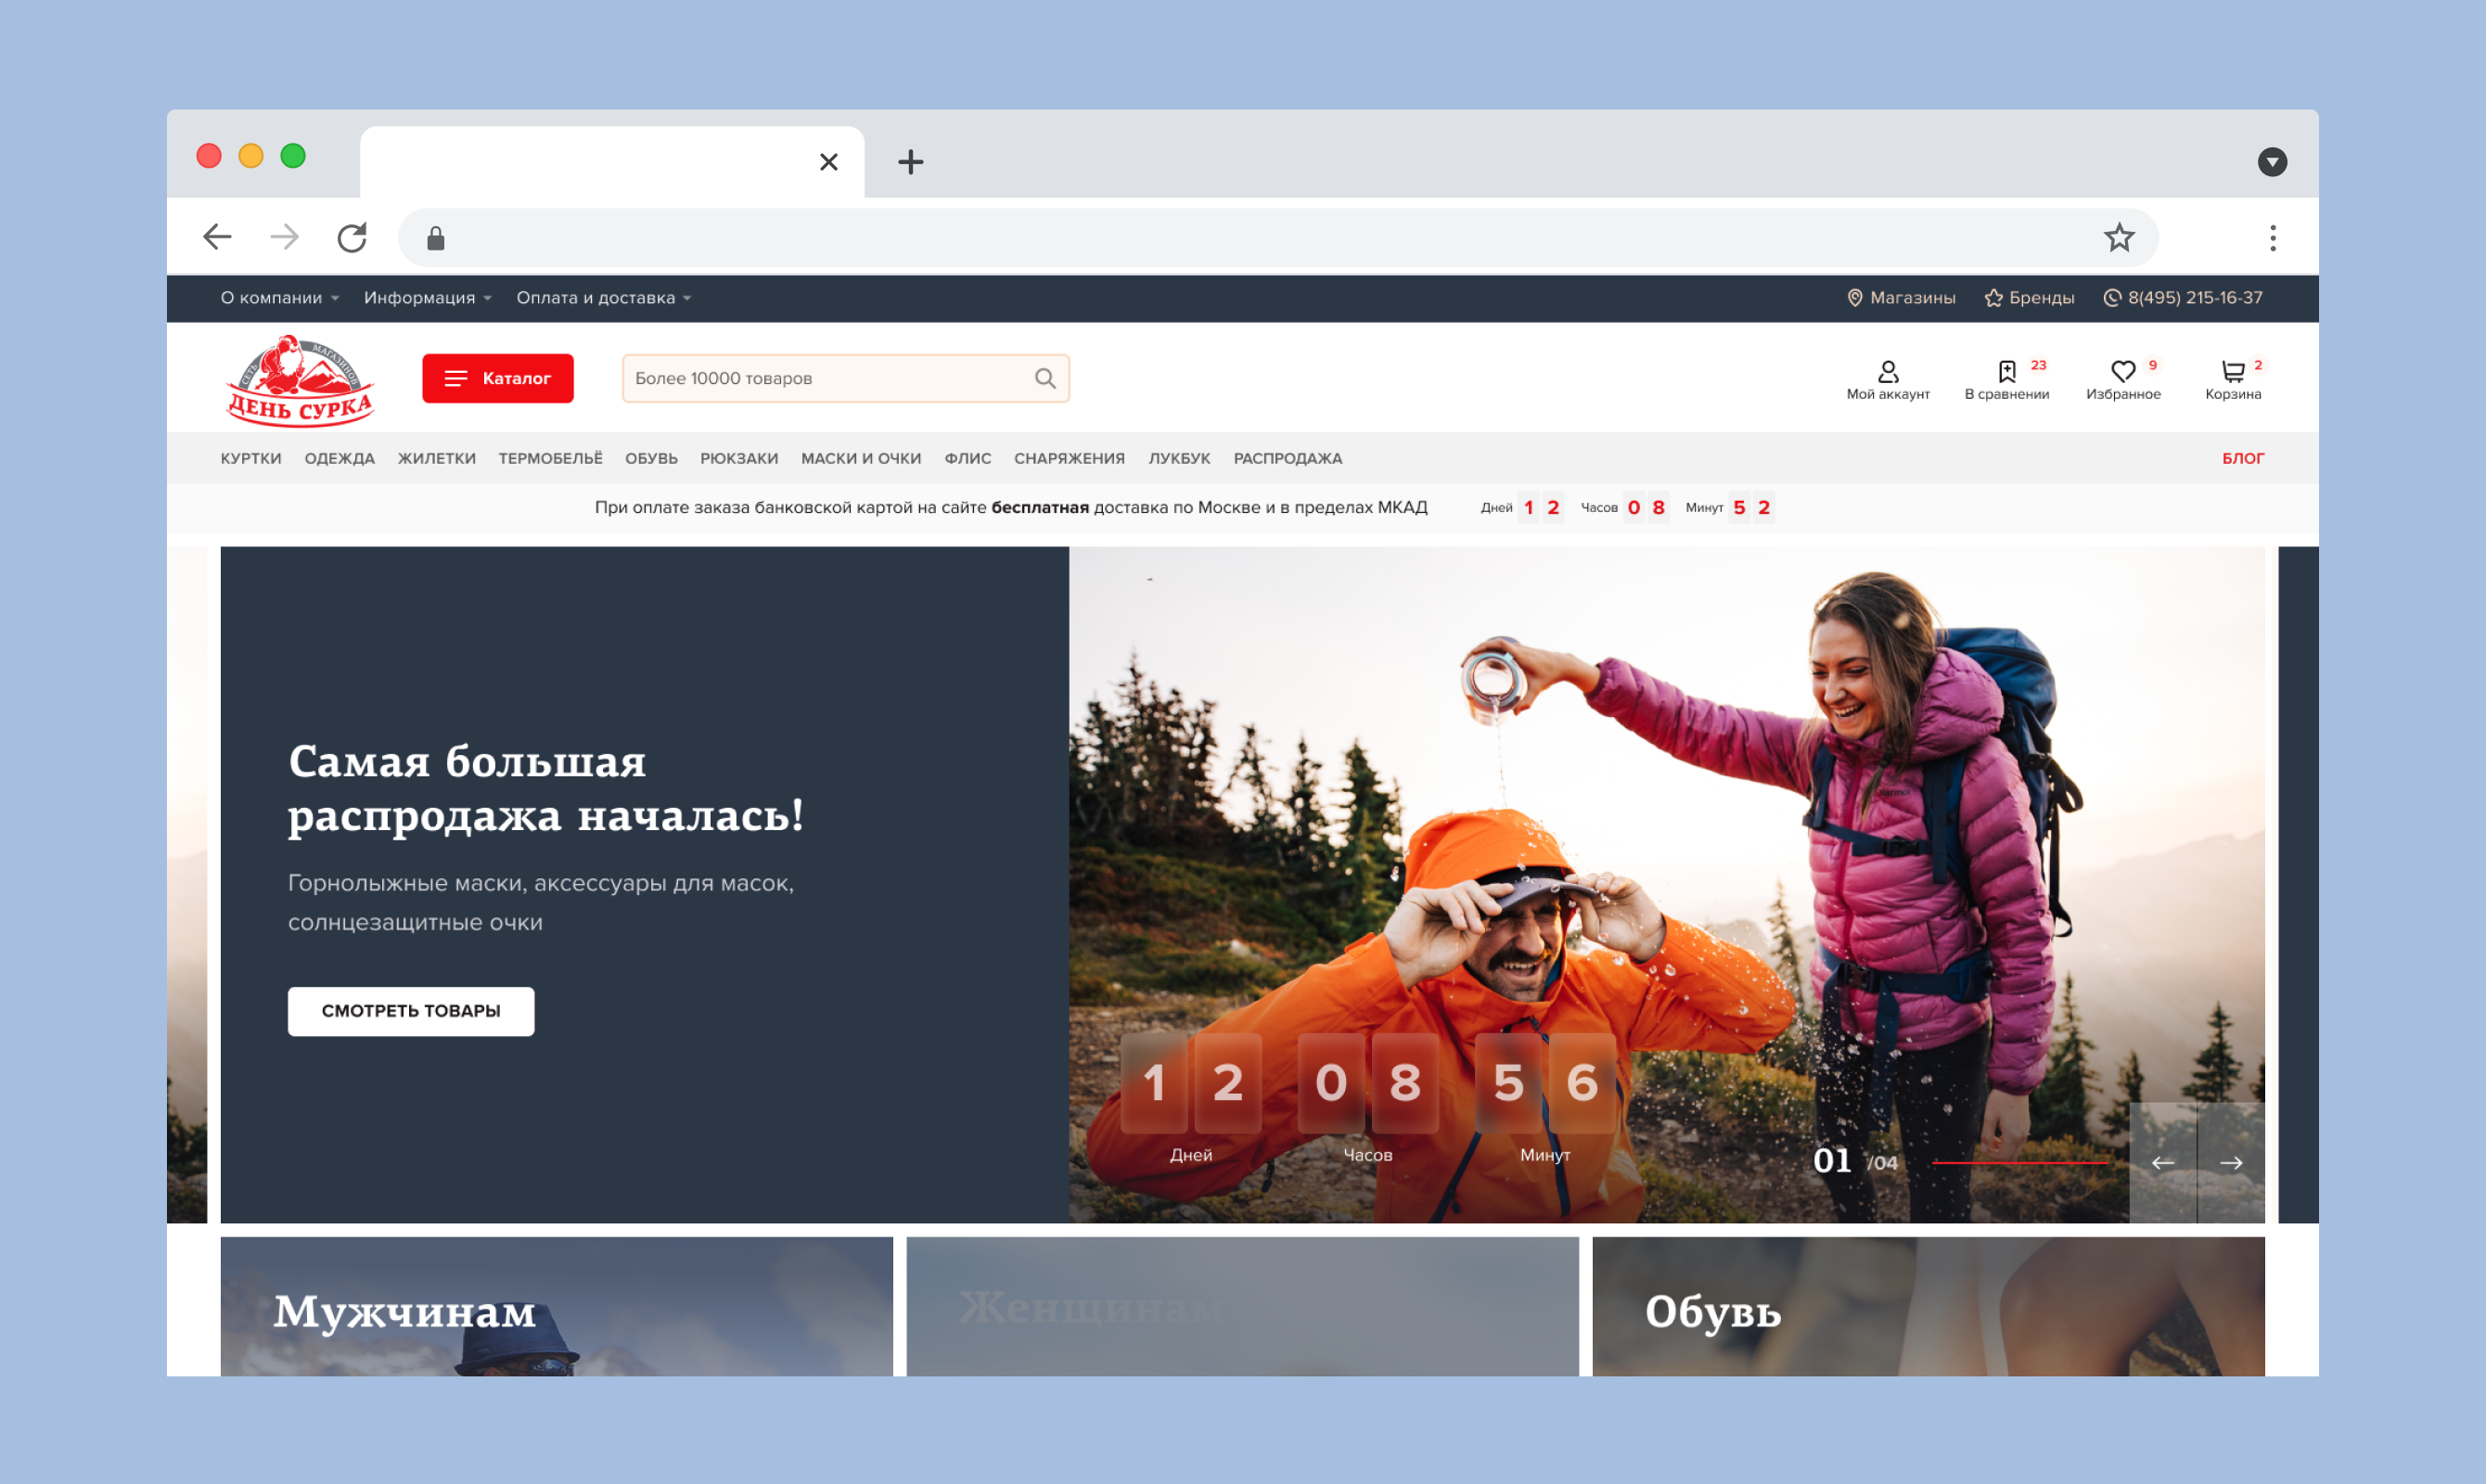The height and width of the screenshot is (1484, 2486).
Task: Open the Бренды link
Action: [x=2030, y=298]
